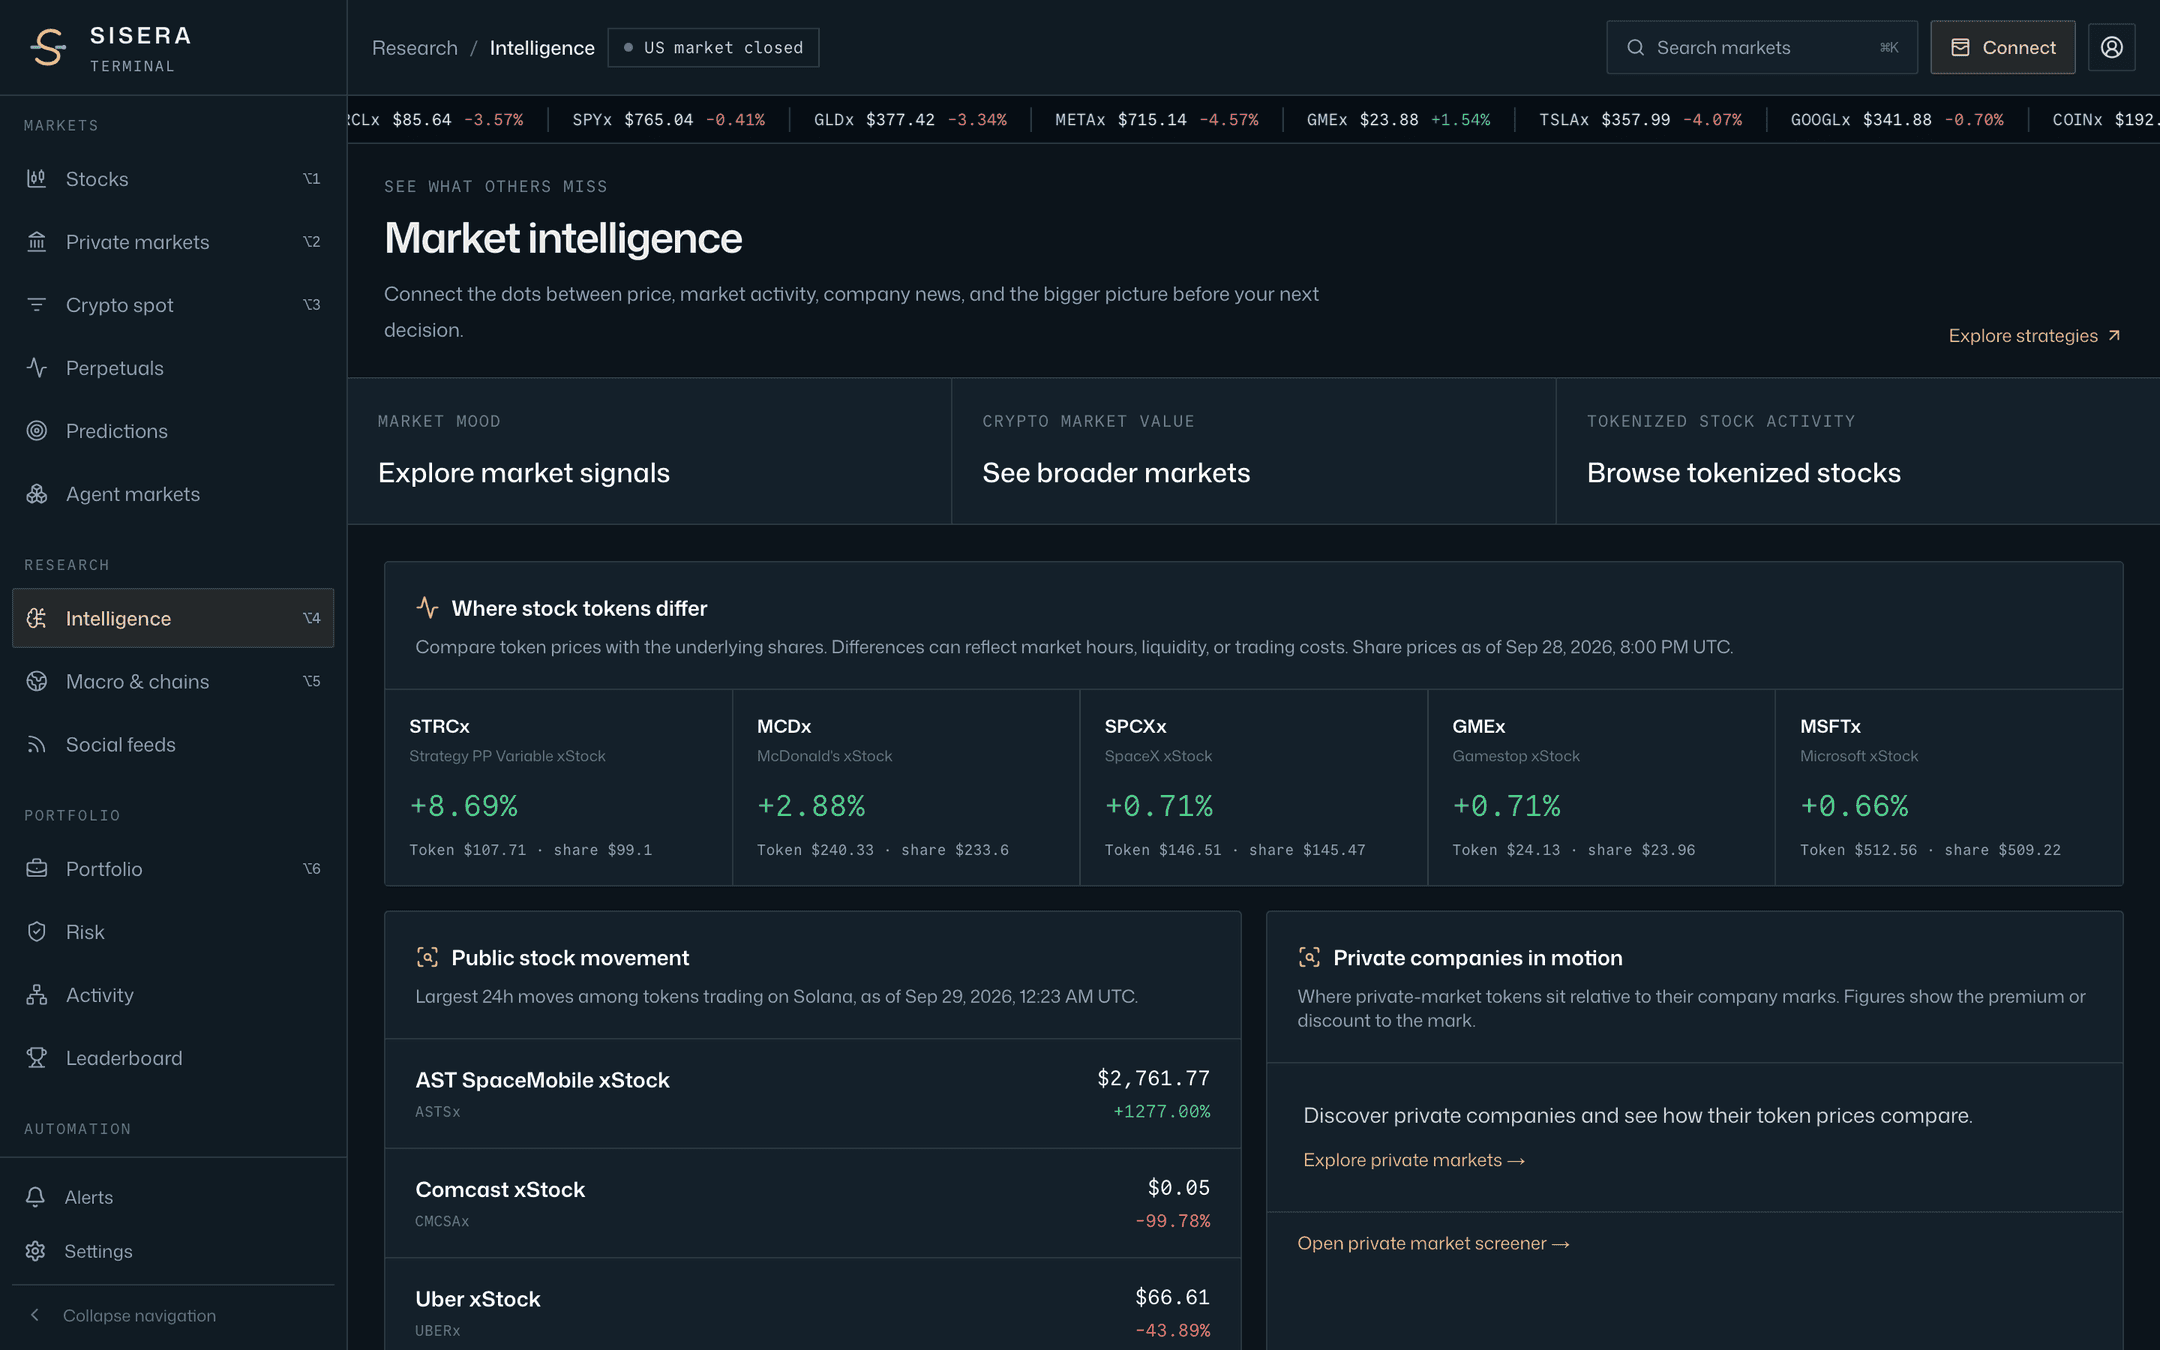
Task: Click GMEx $23.88 ticker in the tape
Action: pos(1398,120)
